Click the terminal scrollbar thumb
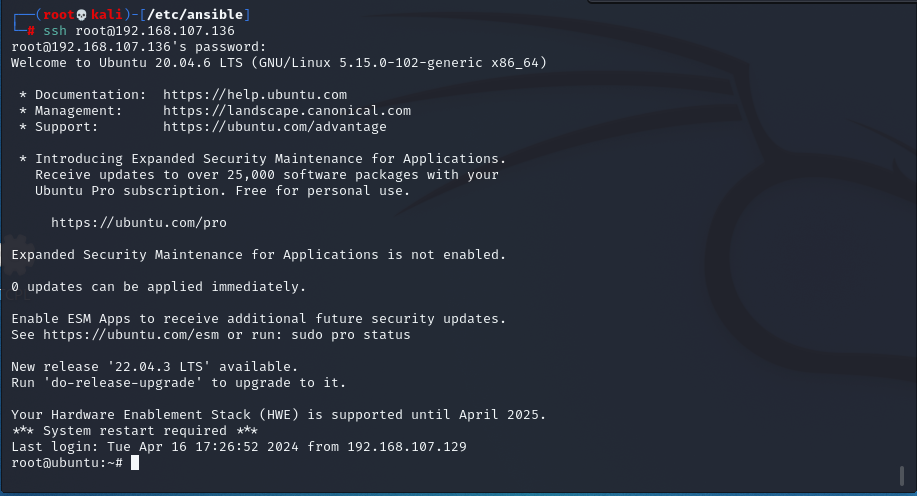 902,476
